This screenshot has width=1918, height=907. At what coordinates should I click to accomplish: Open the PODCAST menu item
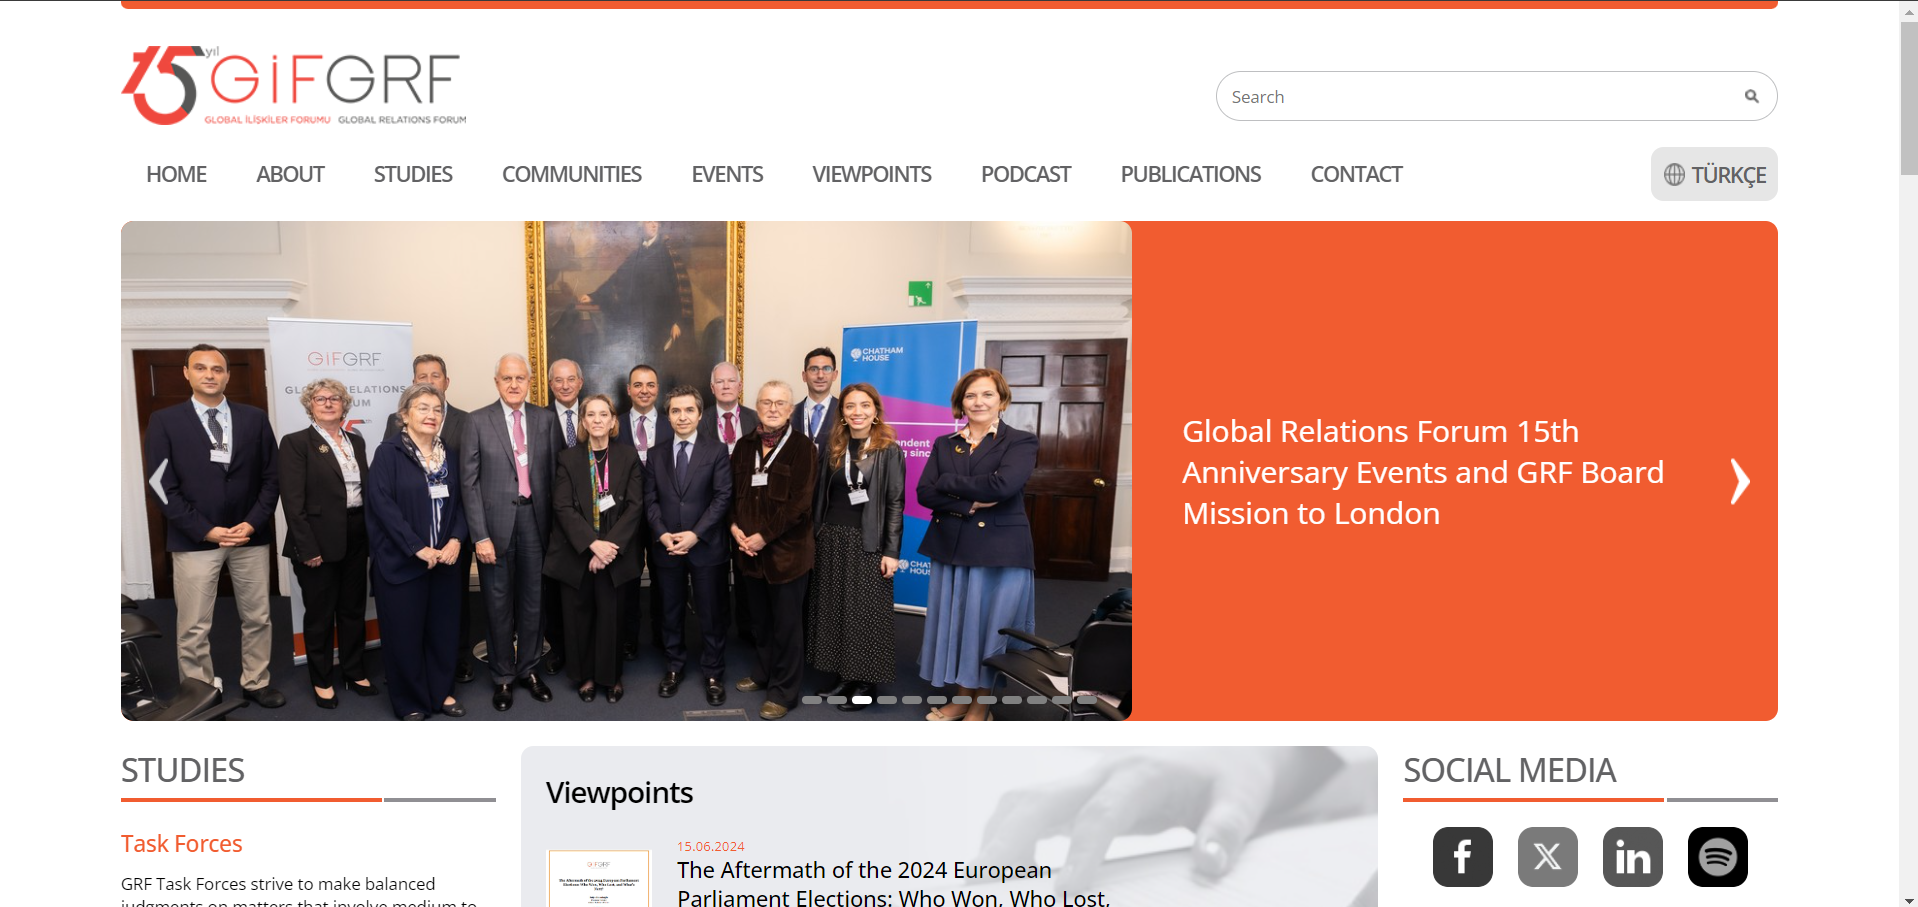point(1026,174)
